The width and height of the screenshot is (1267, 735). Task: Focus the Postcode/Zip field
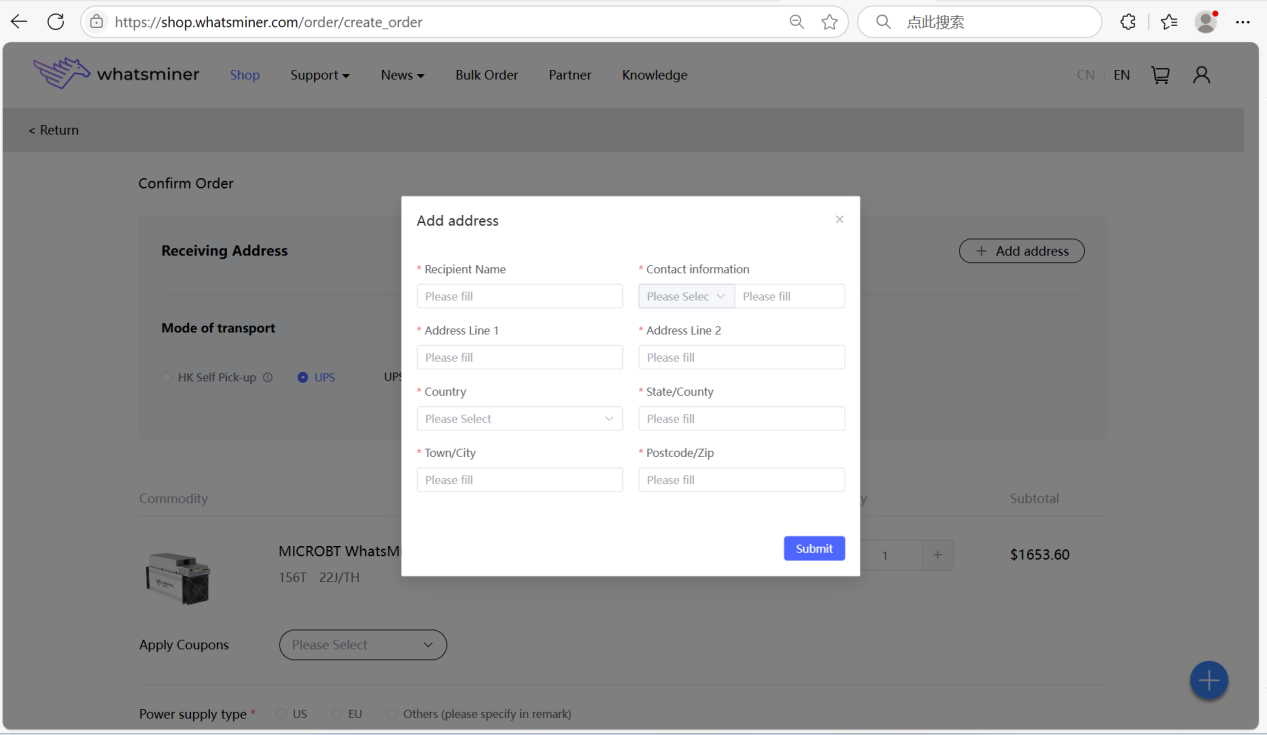[742, 480]
